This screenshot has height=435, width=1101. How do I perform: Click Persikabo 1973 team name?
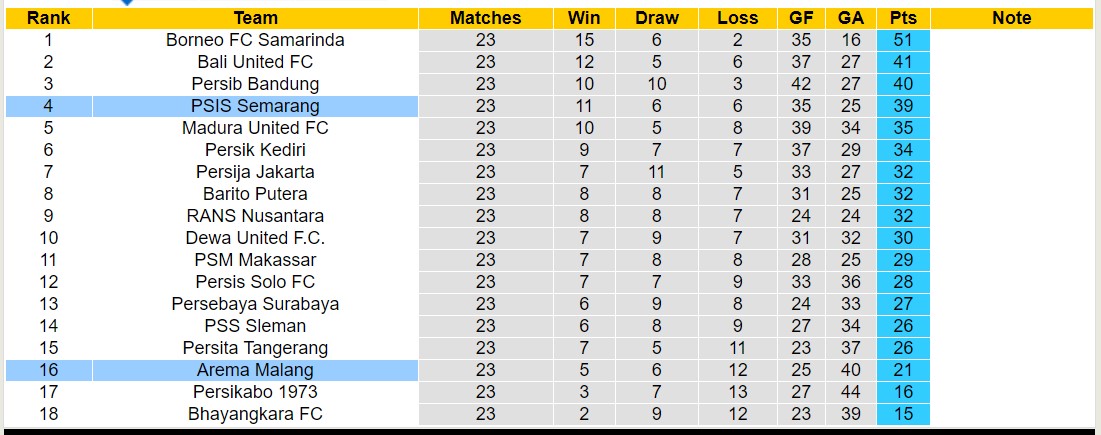tap(255, 392)
